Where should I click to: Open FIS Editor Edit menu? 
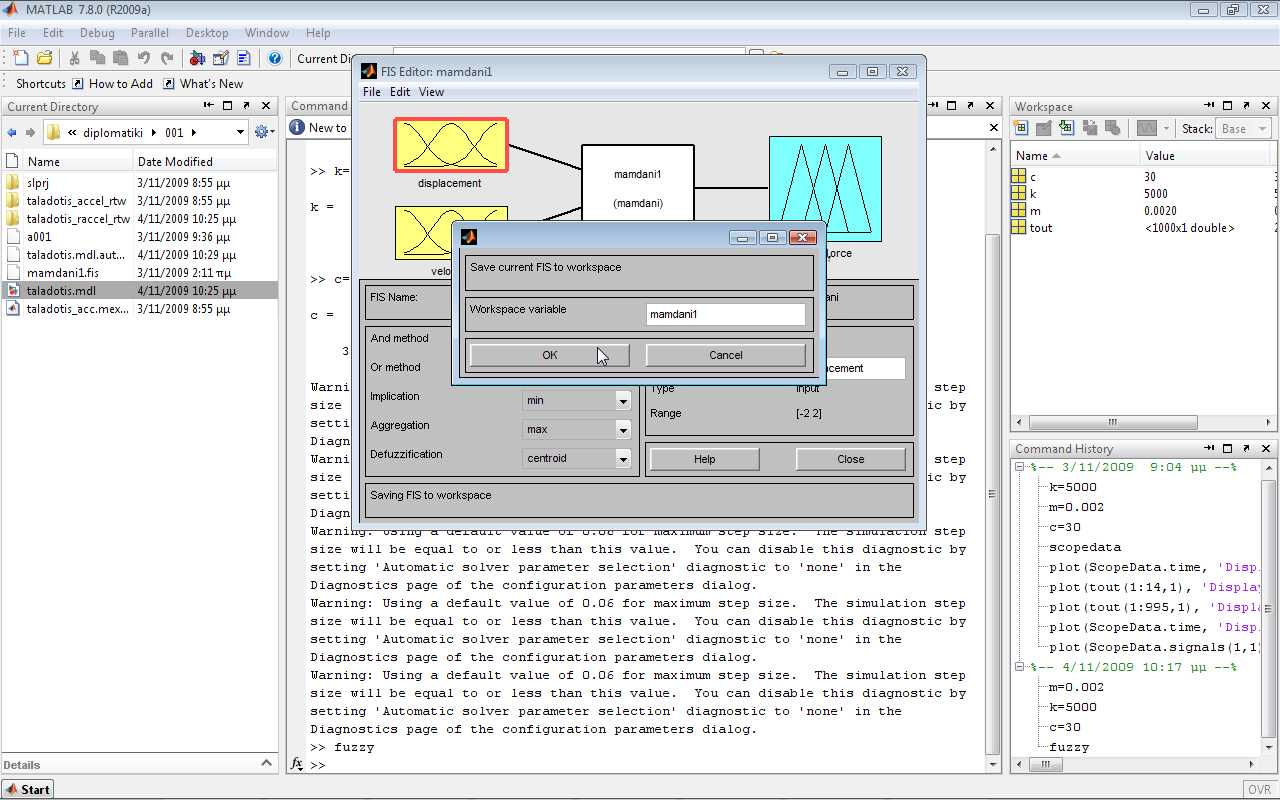[x=400, y=92]
